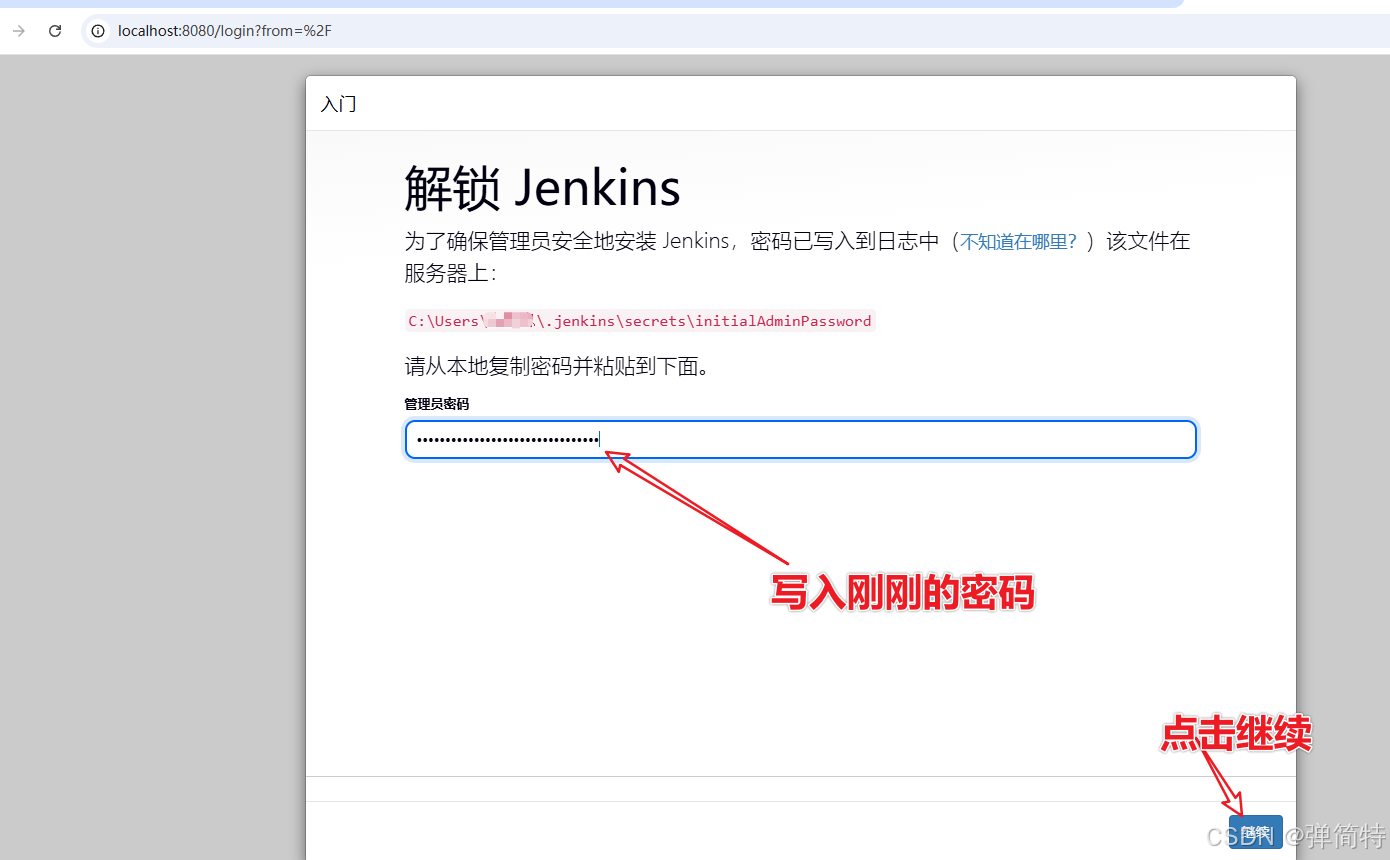1390x860 pixels.
Task: Click the '入门' dialog title
Action: pyautogui.click(x=338, y=104)
